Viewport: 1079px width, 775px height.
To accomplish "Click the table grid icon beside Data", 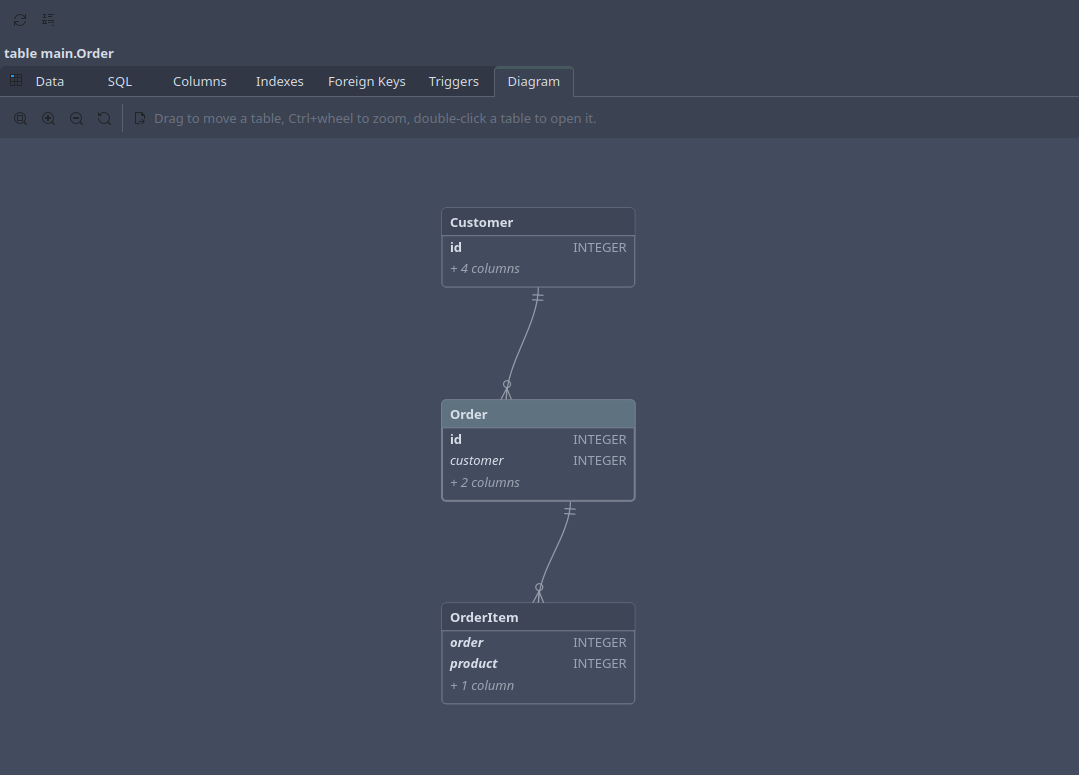I will pos(17,81).
